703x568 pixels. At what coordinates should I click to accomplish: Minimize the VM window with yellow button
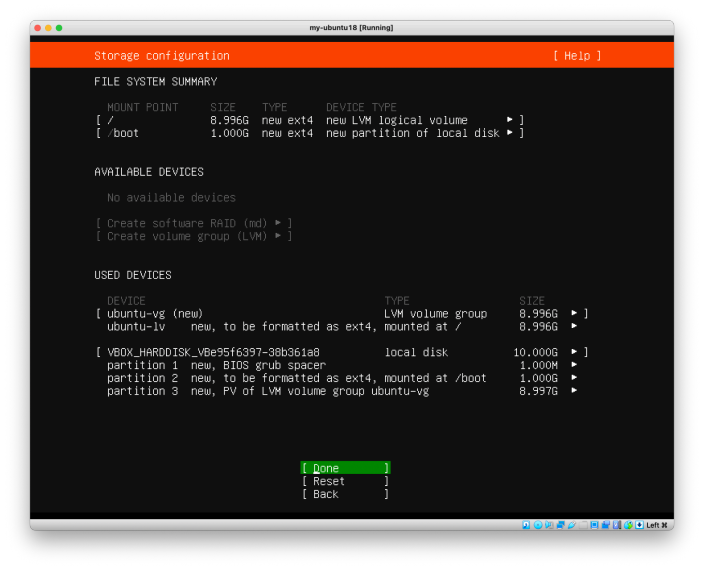pos(48,28)
